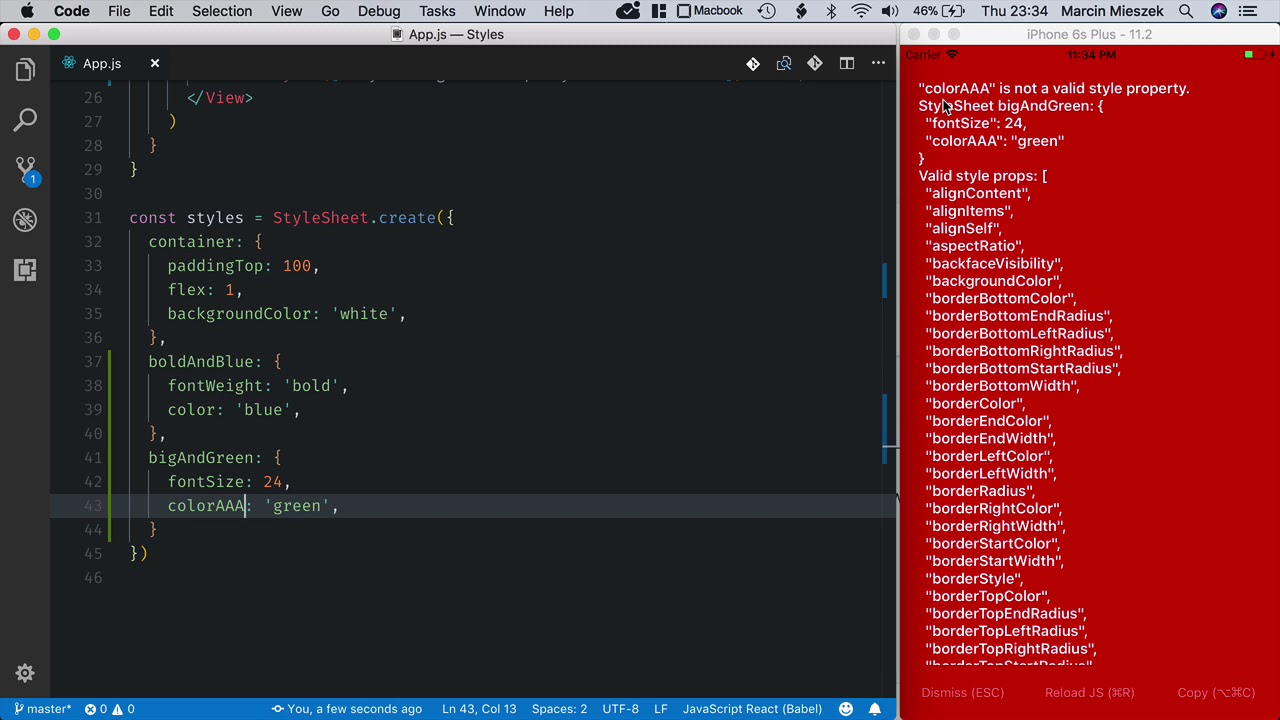Open the Marcin Mieszek user menu
The width and height of the screenshot is (1280, 720).
pyautogui.click(x=1114, y=11)
